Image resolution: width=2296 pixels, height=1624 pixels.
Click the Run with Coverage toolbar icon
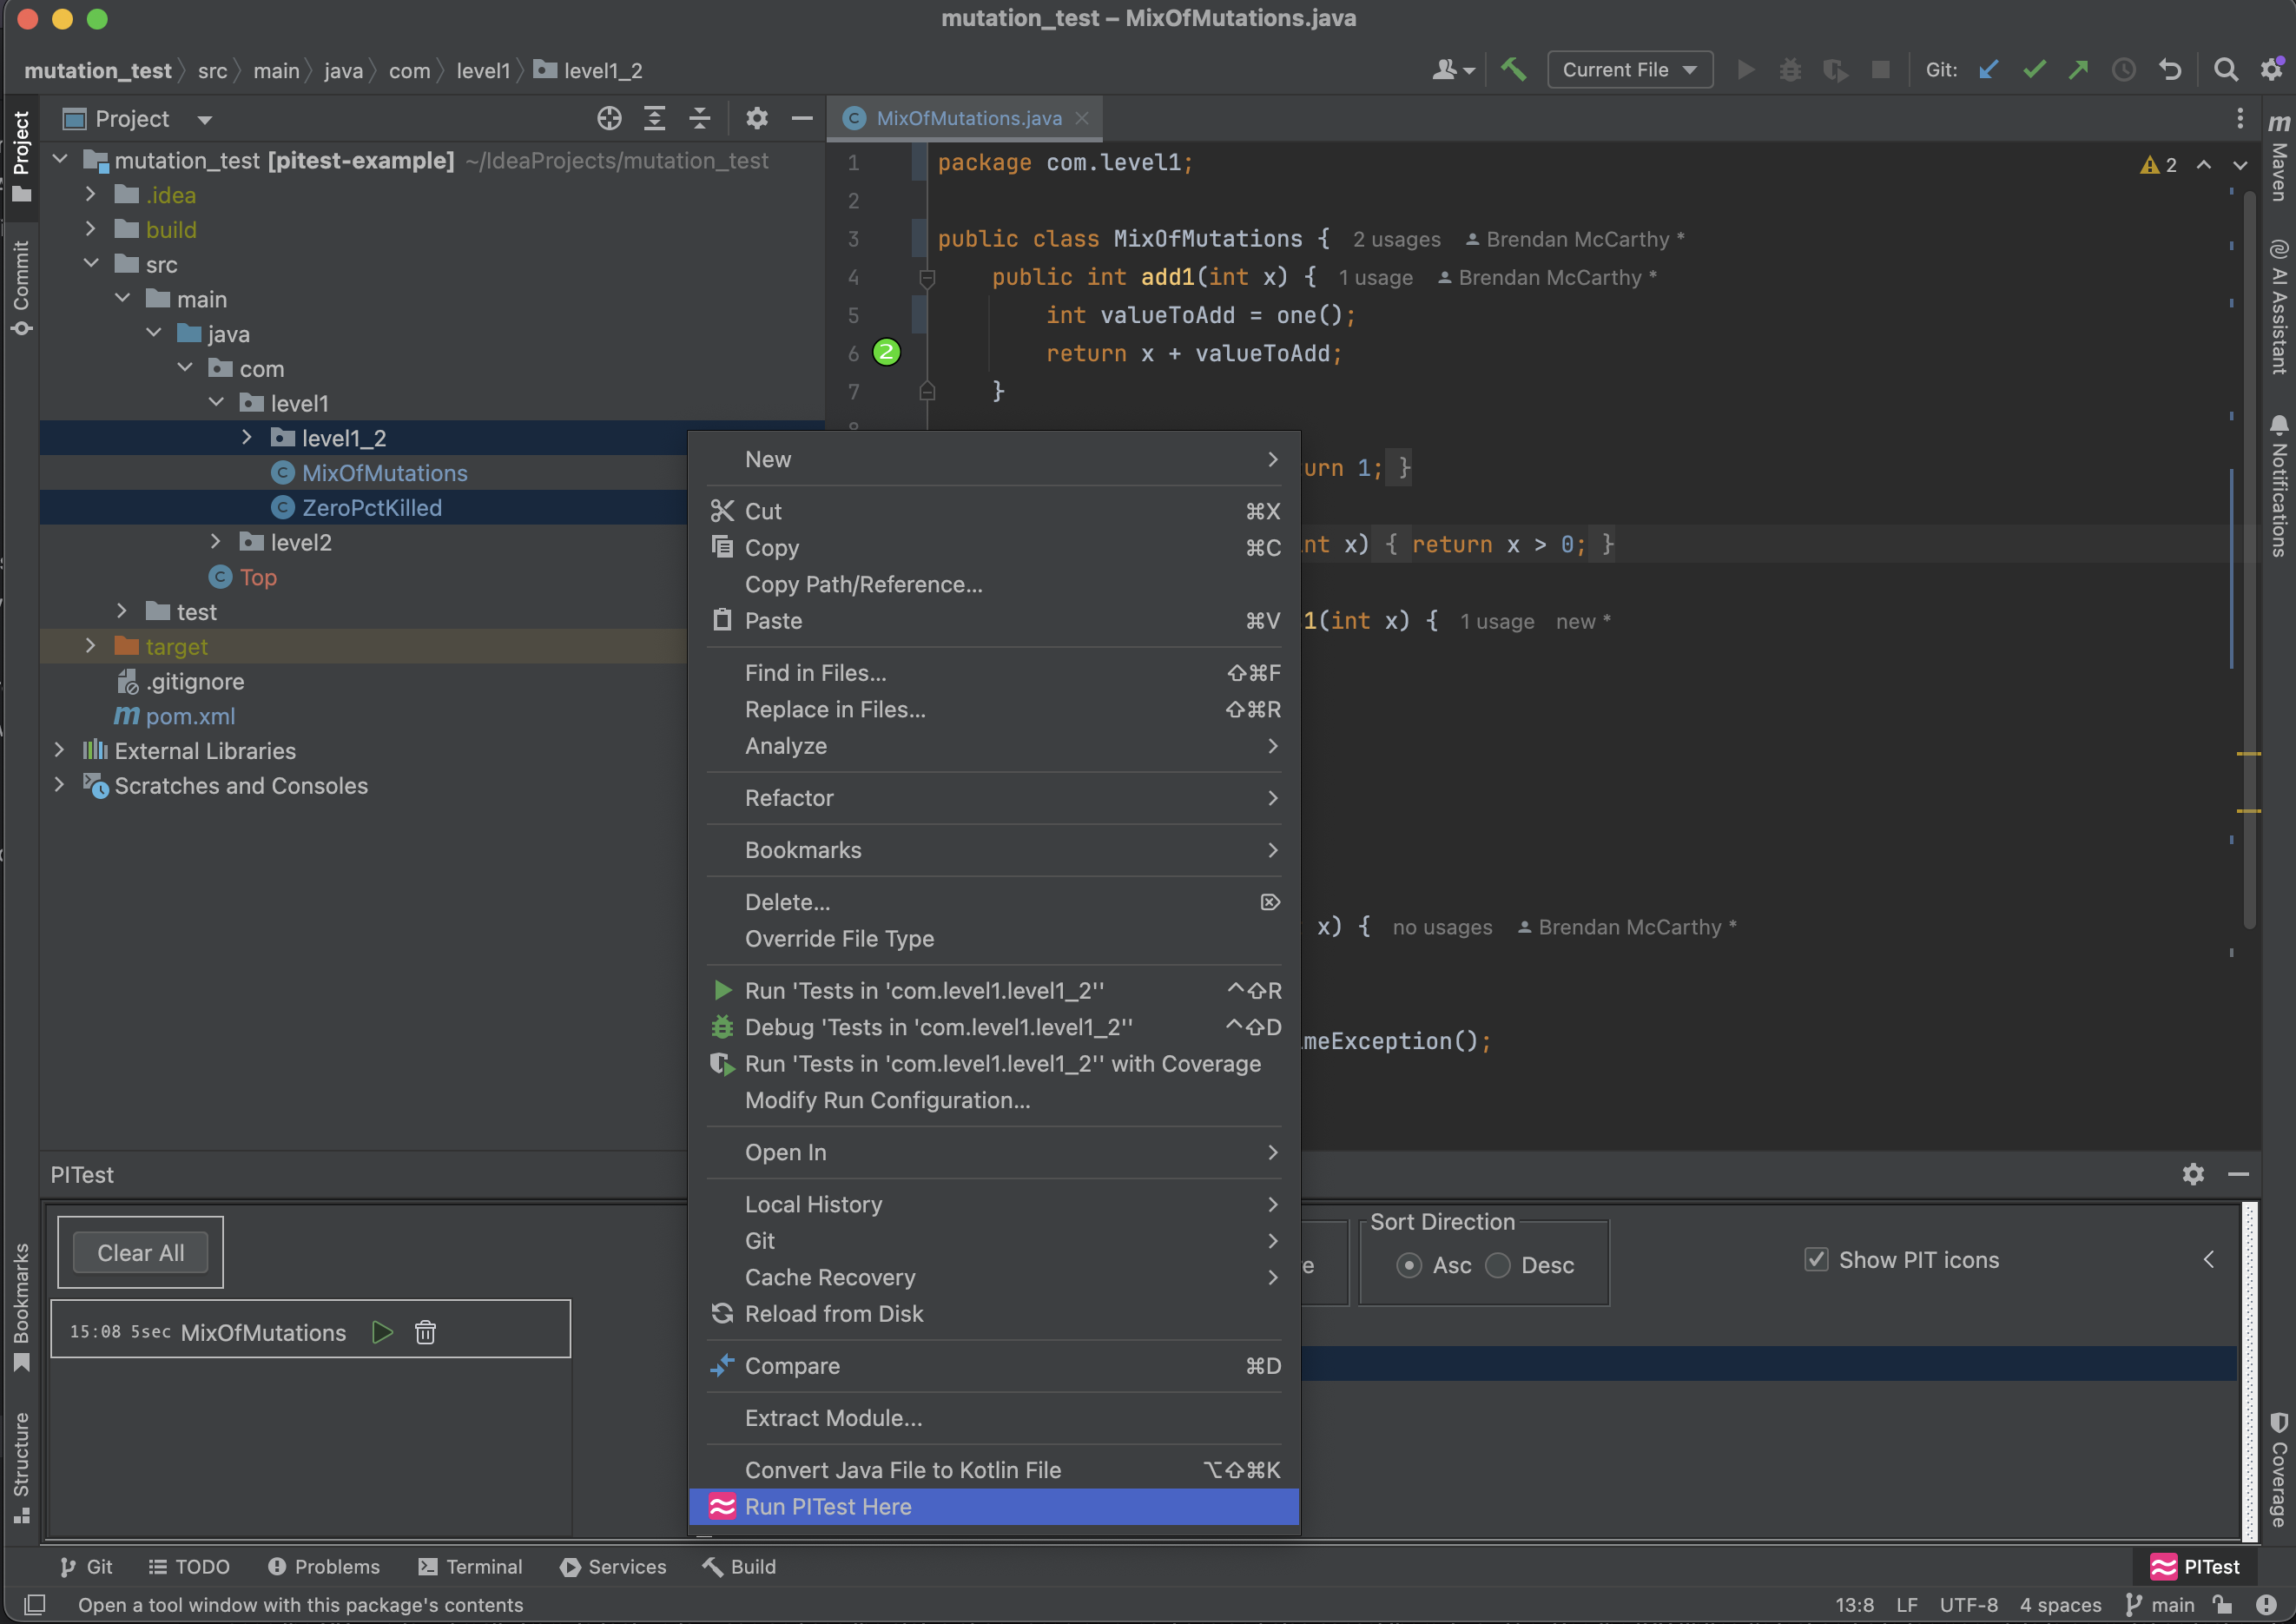1835,70
